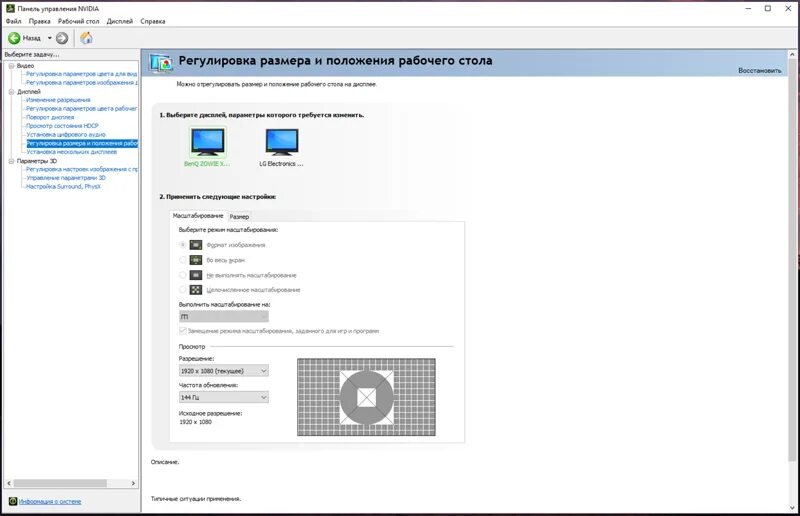Open 'Регулировка настроек изображения с просмотром' task
Viewport: 800px width, 516px height.
click(82, 169)
